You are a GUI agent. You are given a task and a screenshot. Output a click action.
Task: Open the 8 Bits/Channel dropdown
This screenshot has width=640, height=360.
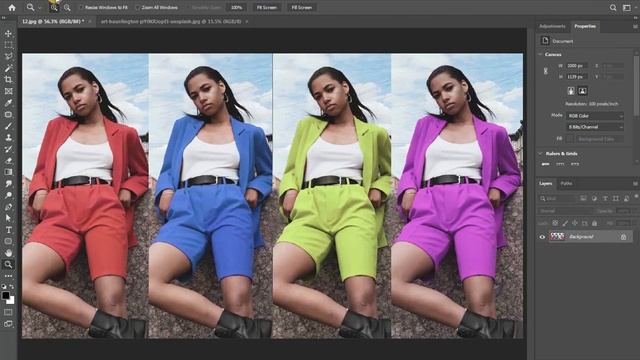595,127
